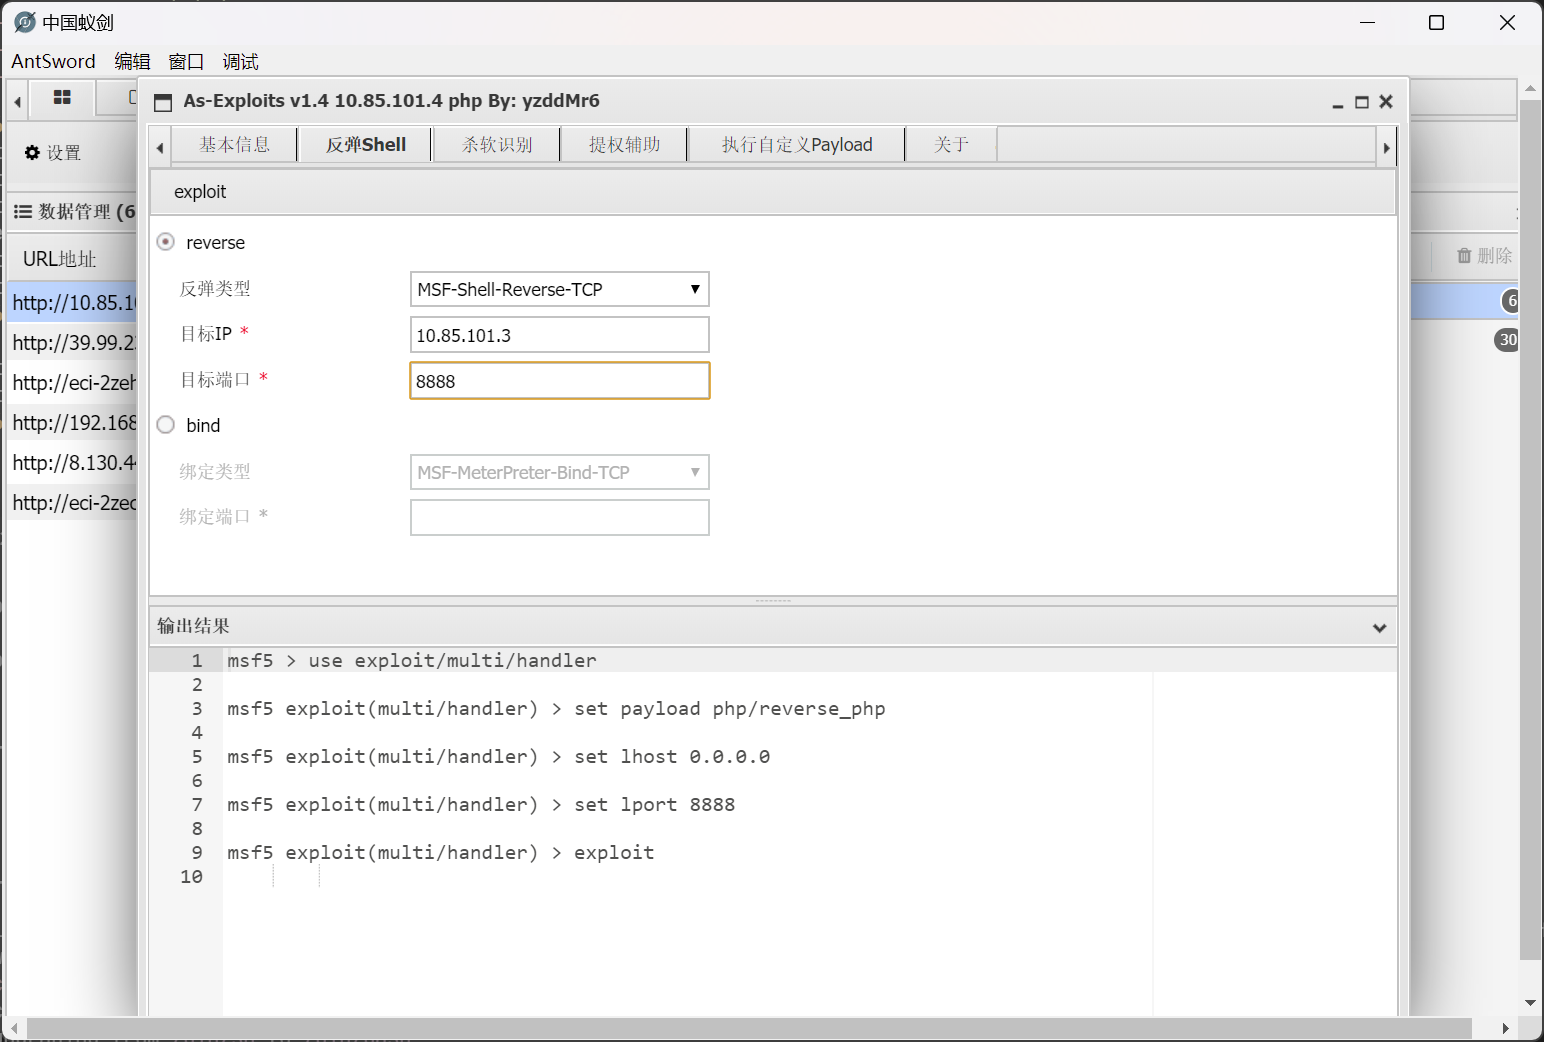Click the panel splitter handle above 输出结果
Screen dimensions: 1544x1042
point(773,601)
